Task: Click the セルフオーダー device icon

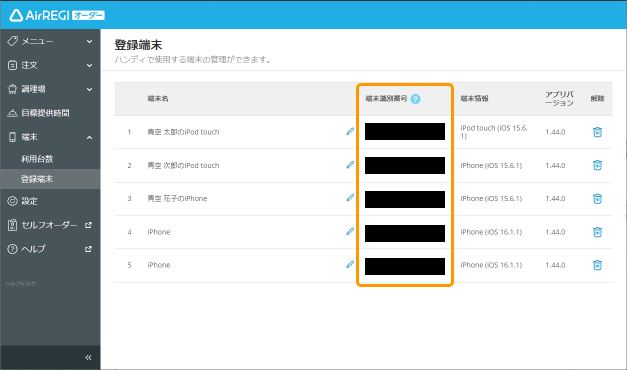Action: coord(12,225)
